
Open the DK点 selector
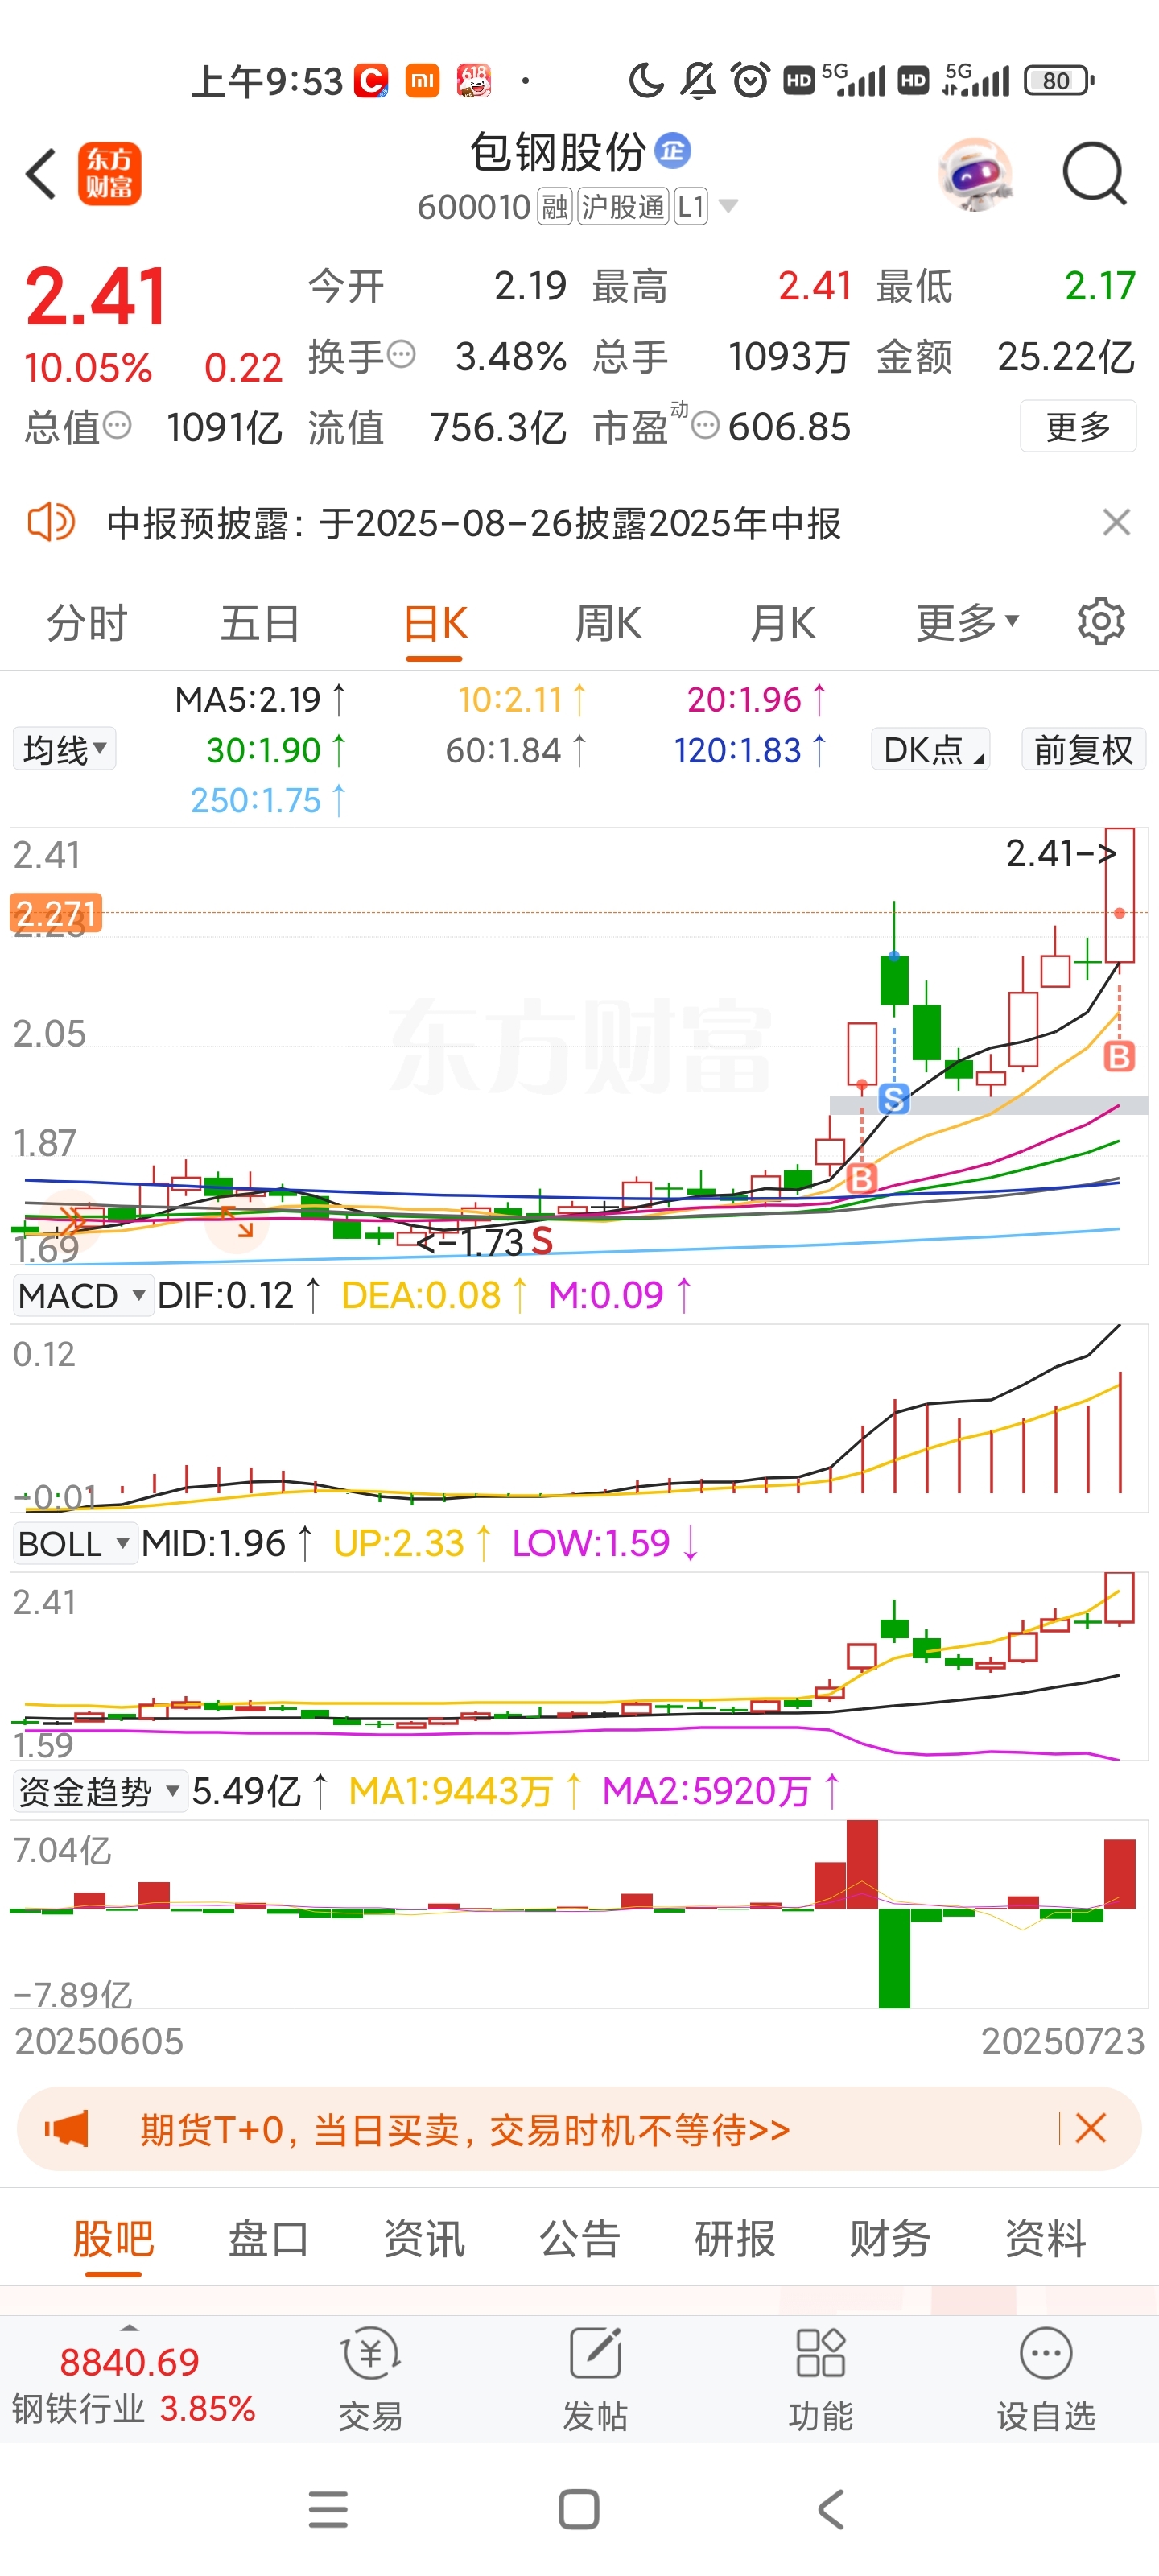(x=931, y=749)
